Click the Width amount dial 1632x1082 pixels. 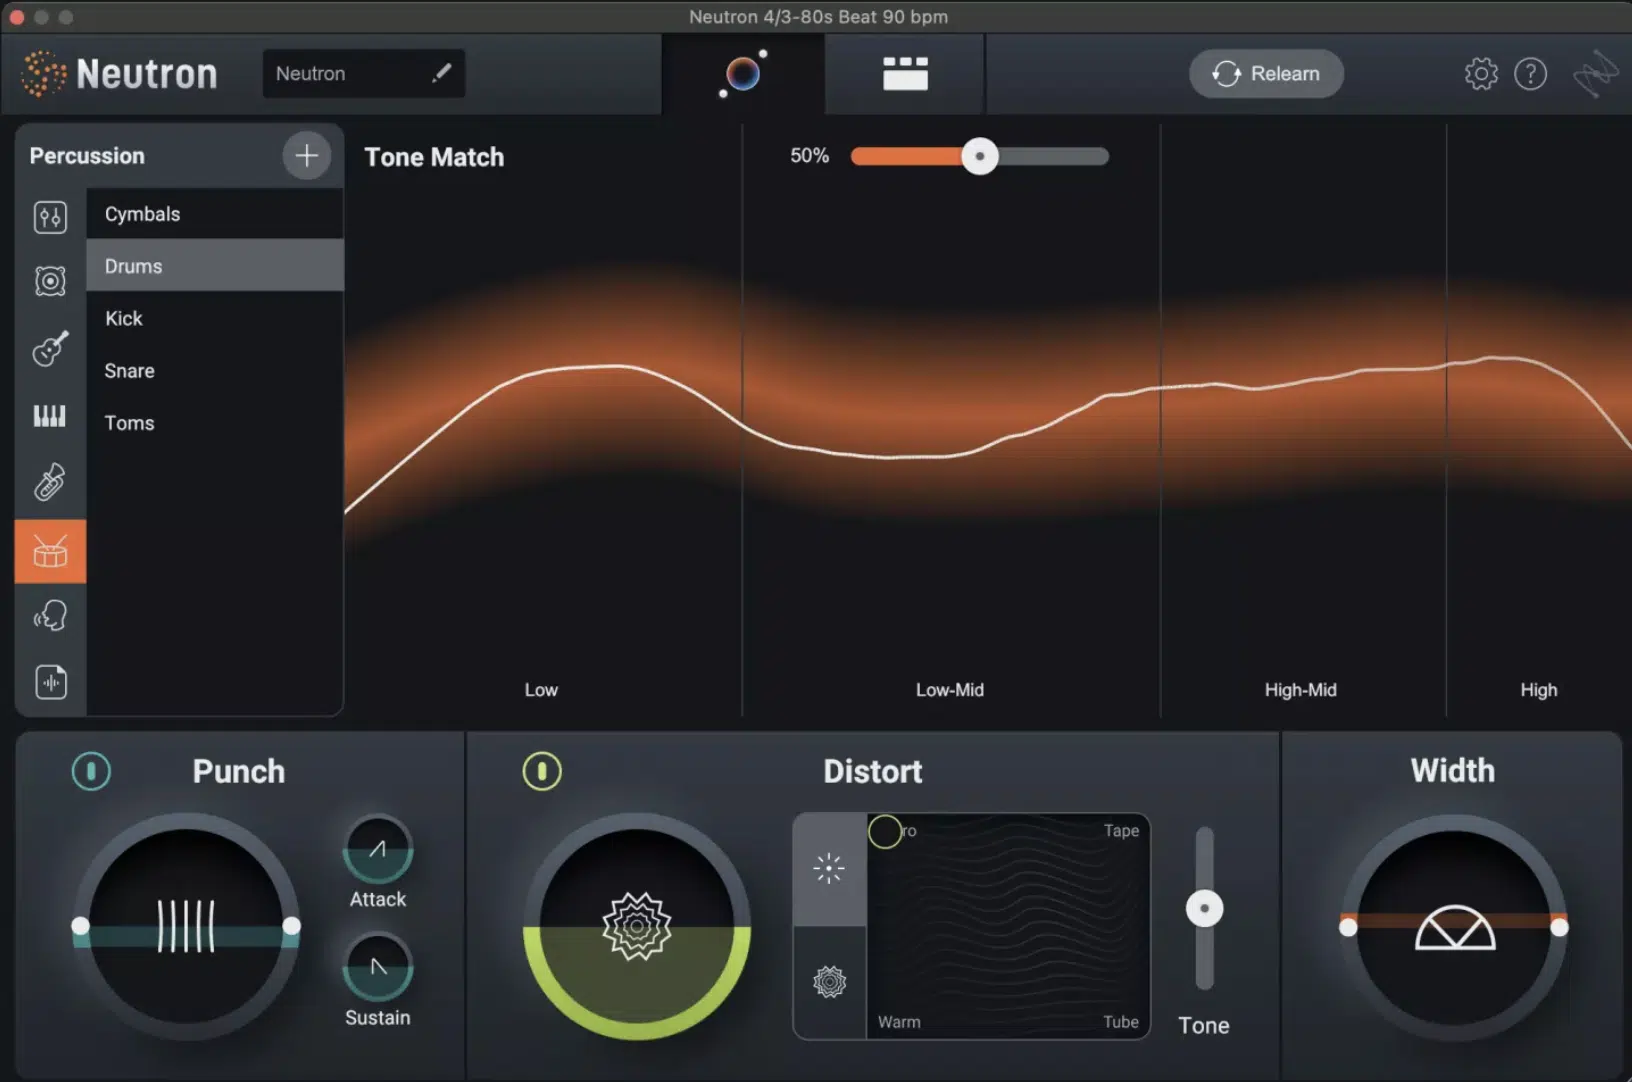pos(1454,927)
